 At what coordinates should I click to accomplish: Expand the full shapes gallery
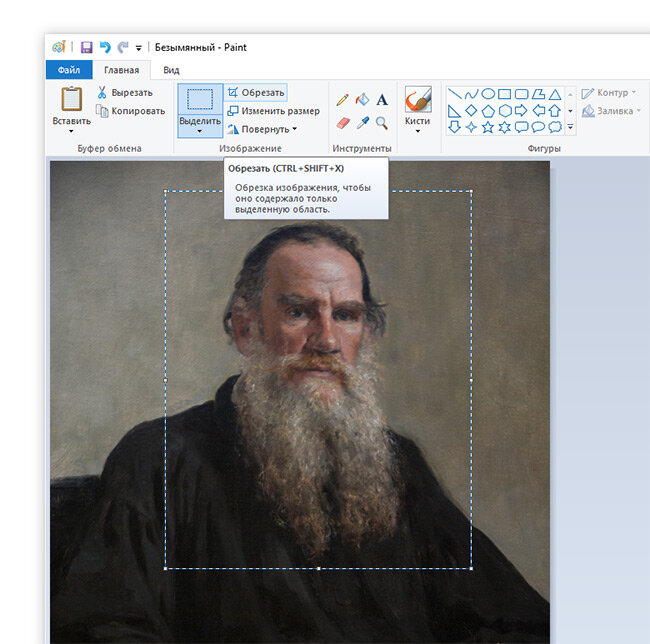570,127
